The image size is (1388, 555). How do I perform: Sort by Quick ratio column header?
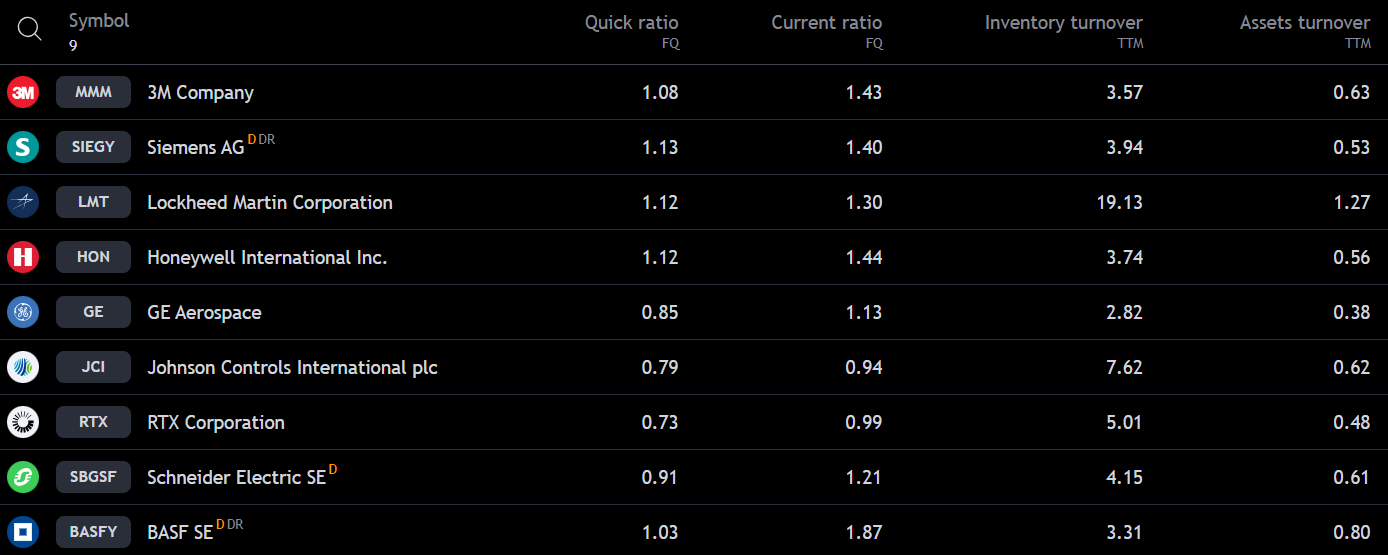631,23
